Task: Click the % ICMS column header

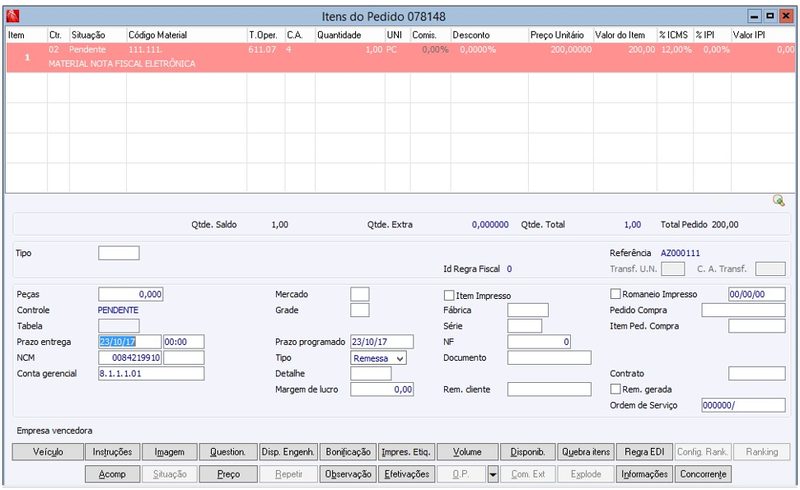Action: 674,35
